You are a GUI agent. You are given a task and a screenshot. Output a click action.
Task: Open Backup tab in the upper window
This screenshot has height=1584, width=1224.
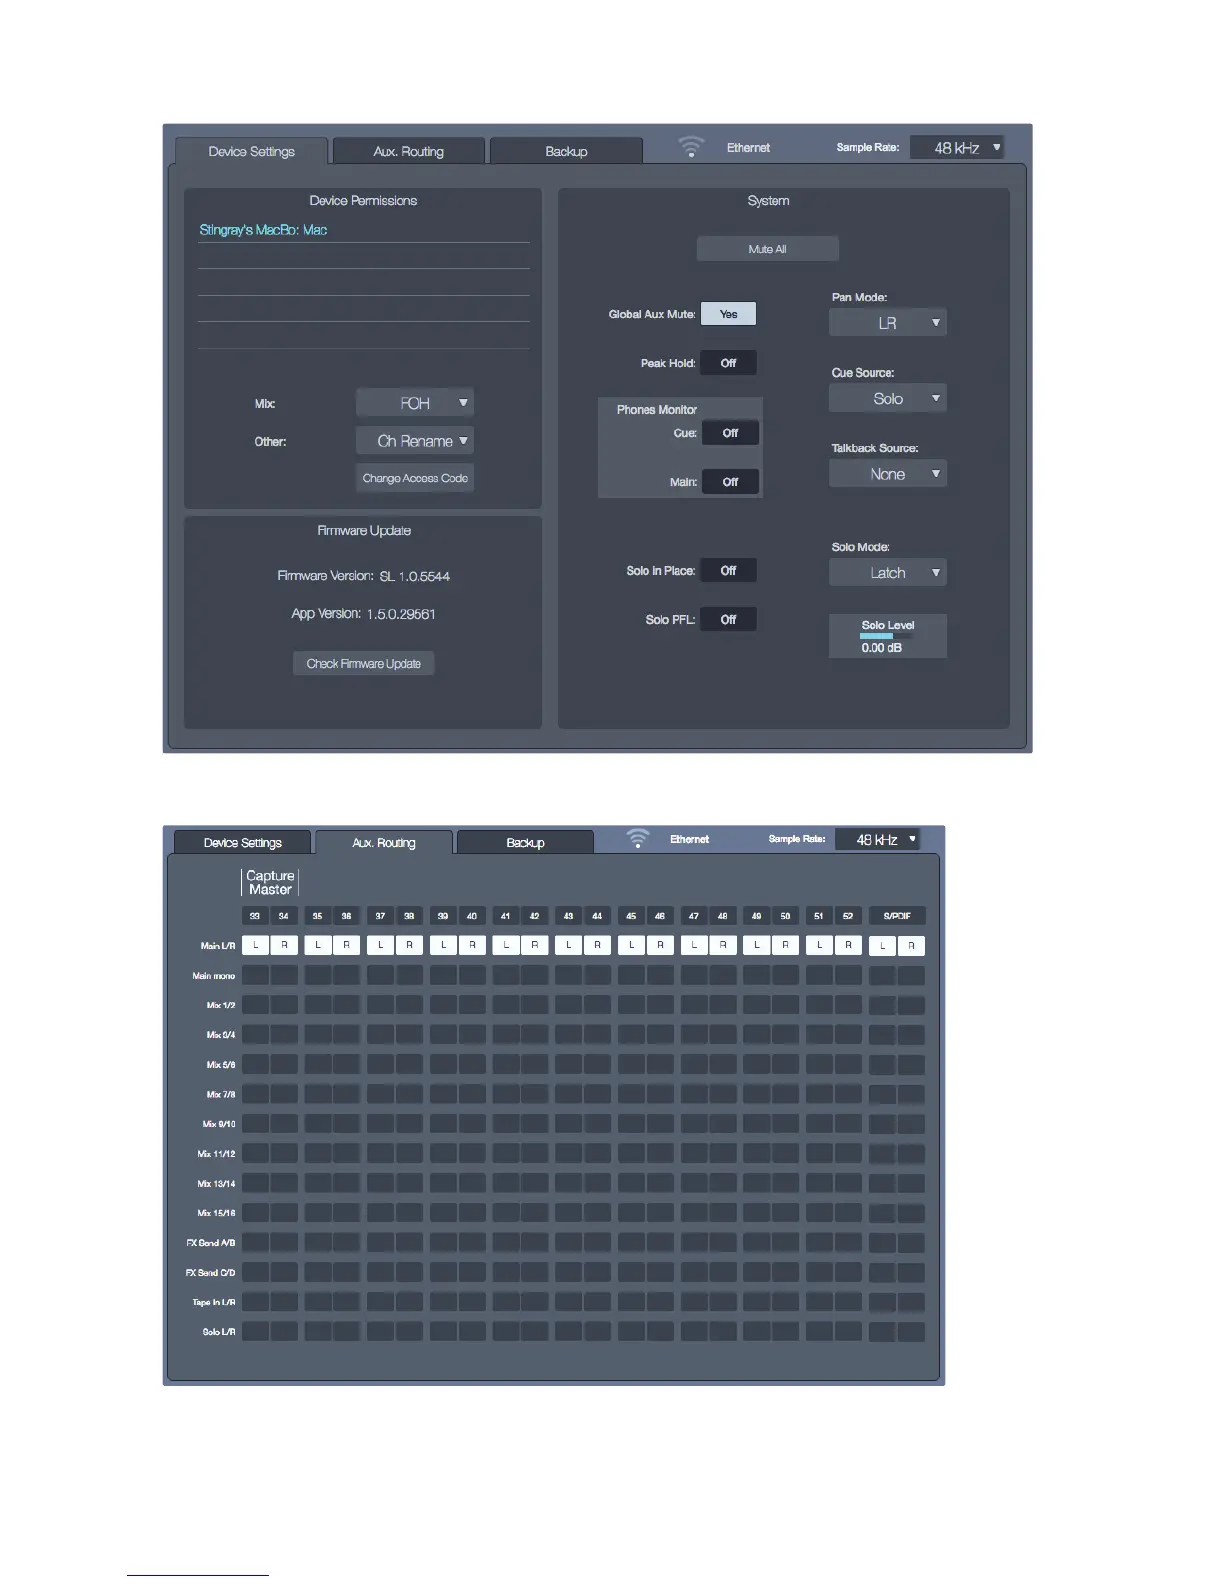point(566,151)
